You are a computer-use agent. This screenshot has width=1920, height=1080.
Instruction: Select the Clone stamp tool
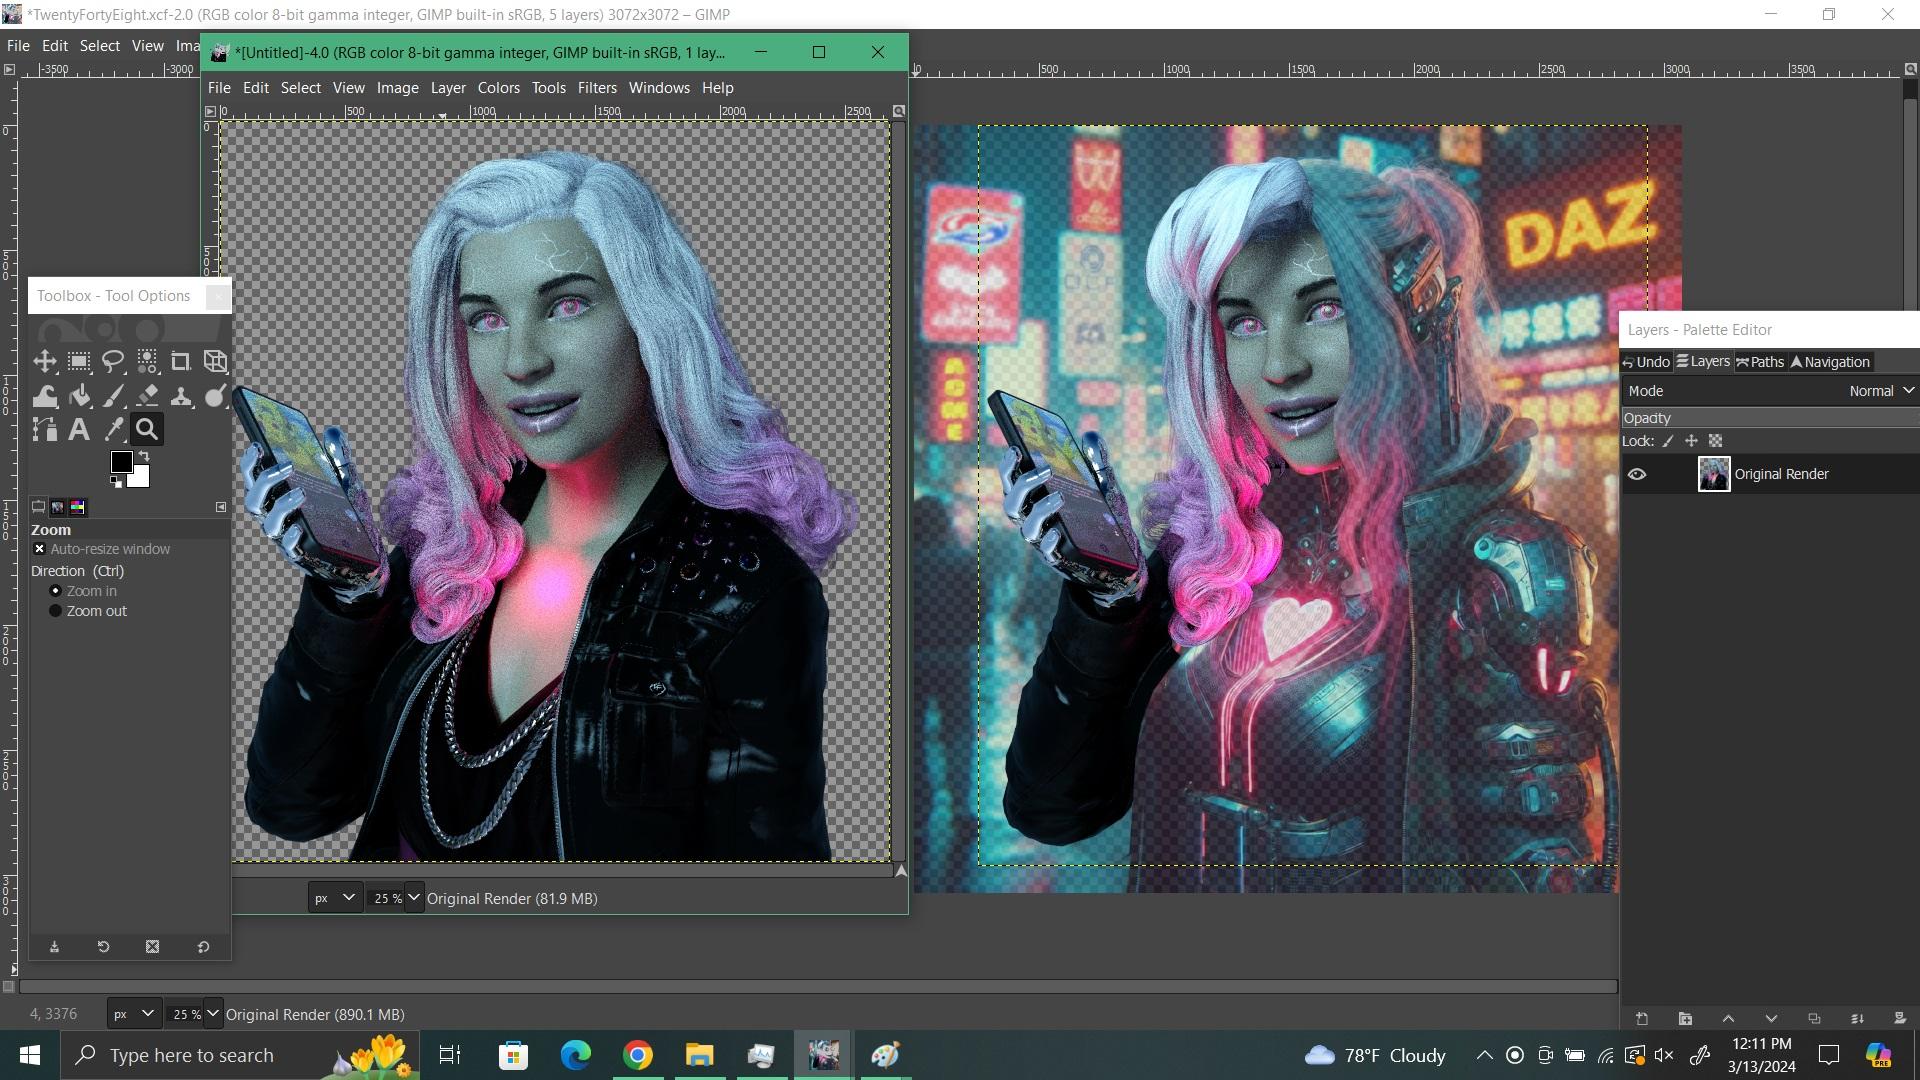pyautogui.click(x=181, y=396)
